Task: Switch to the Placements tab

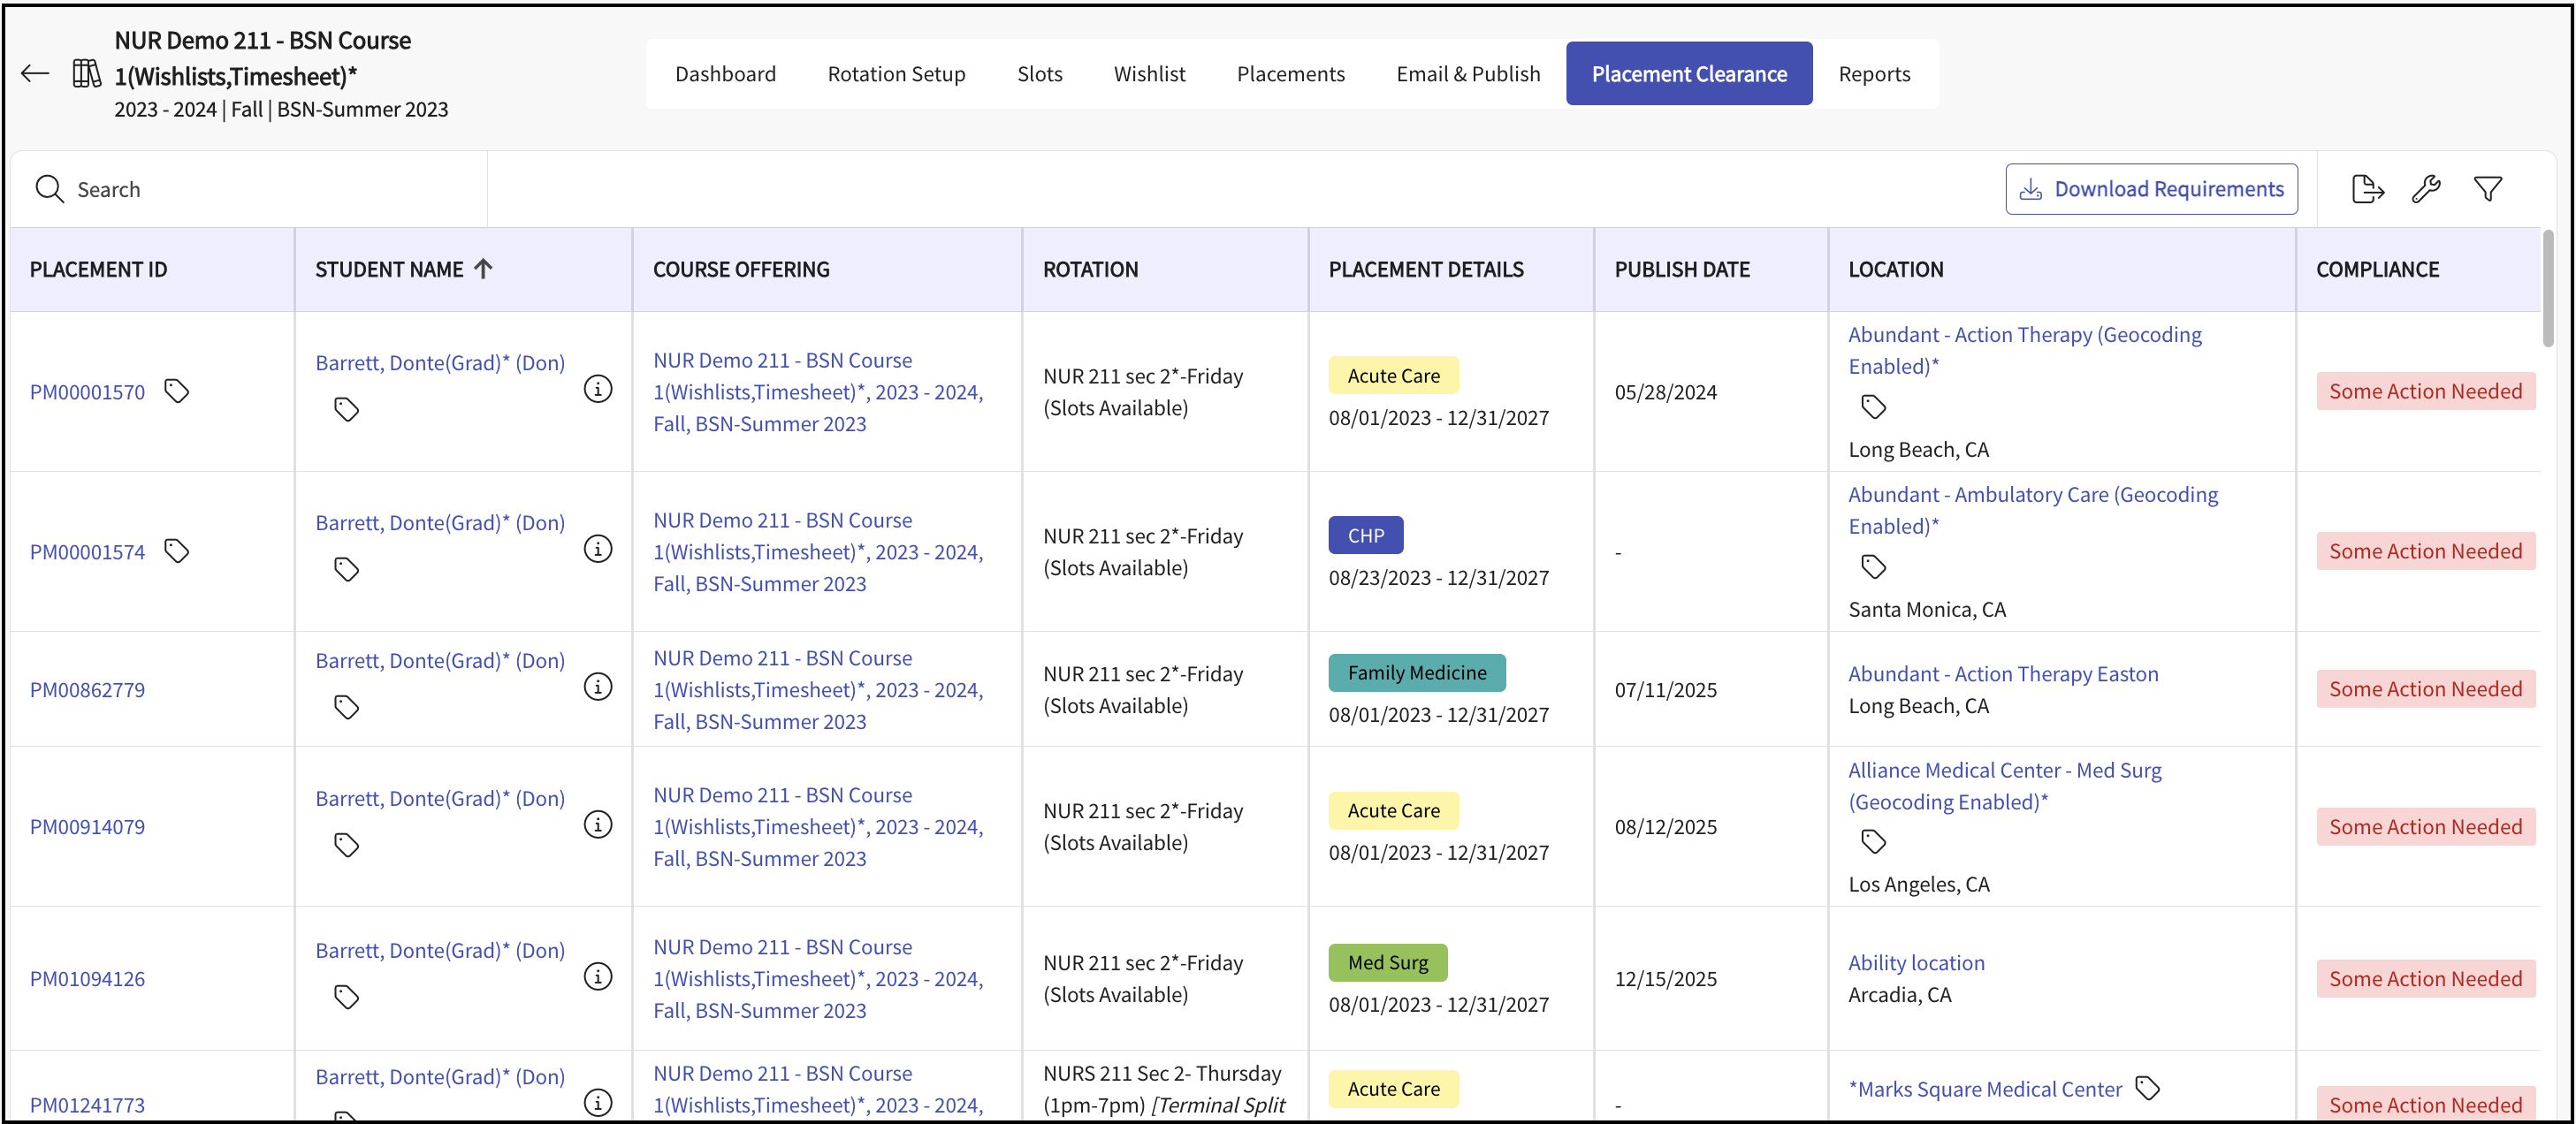Action: pos(1290,74)
